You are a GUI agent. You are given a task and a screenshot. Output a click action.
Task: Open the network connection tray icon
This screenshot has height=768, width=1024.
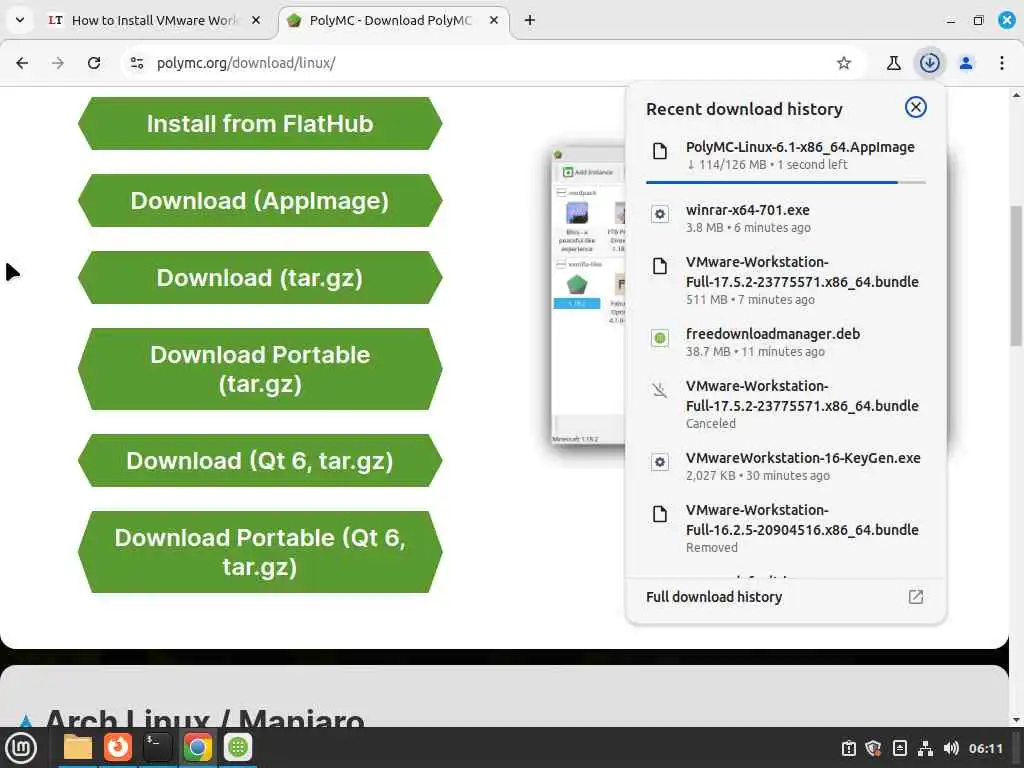pyautogui.click(x=925, y=748)
